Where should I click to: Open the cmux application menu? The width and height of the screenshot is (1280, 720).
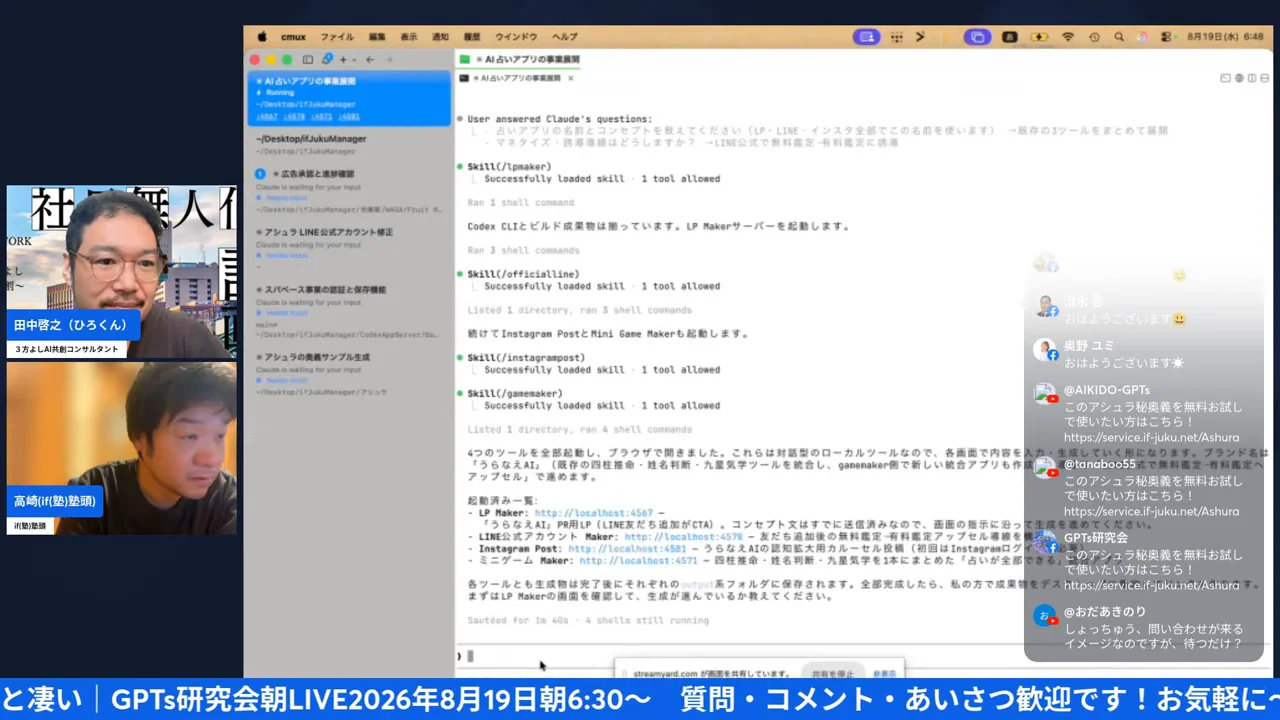click(293, 37)
